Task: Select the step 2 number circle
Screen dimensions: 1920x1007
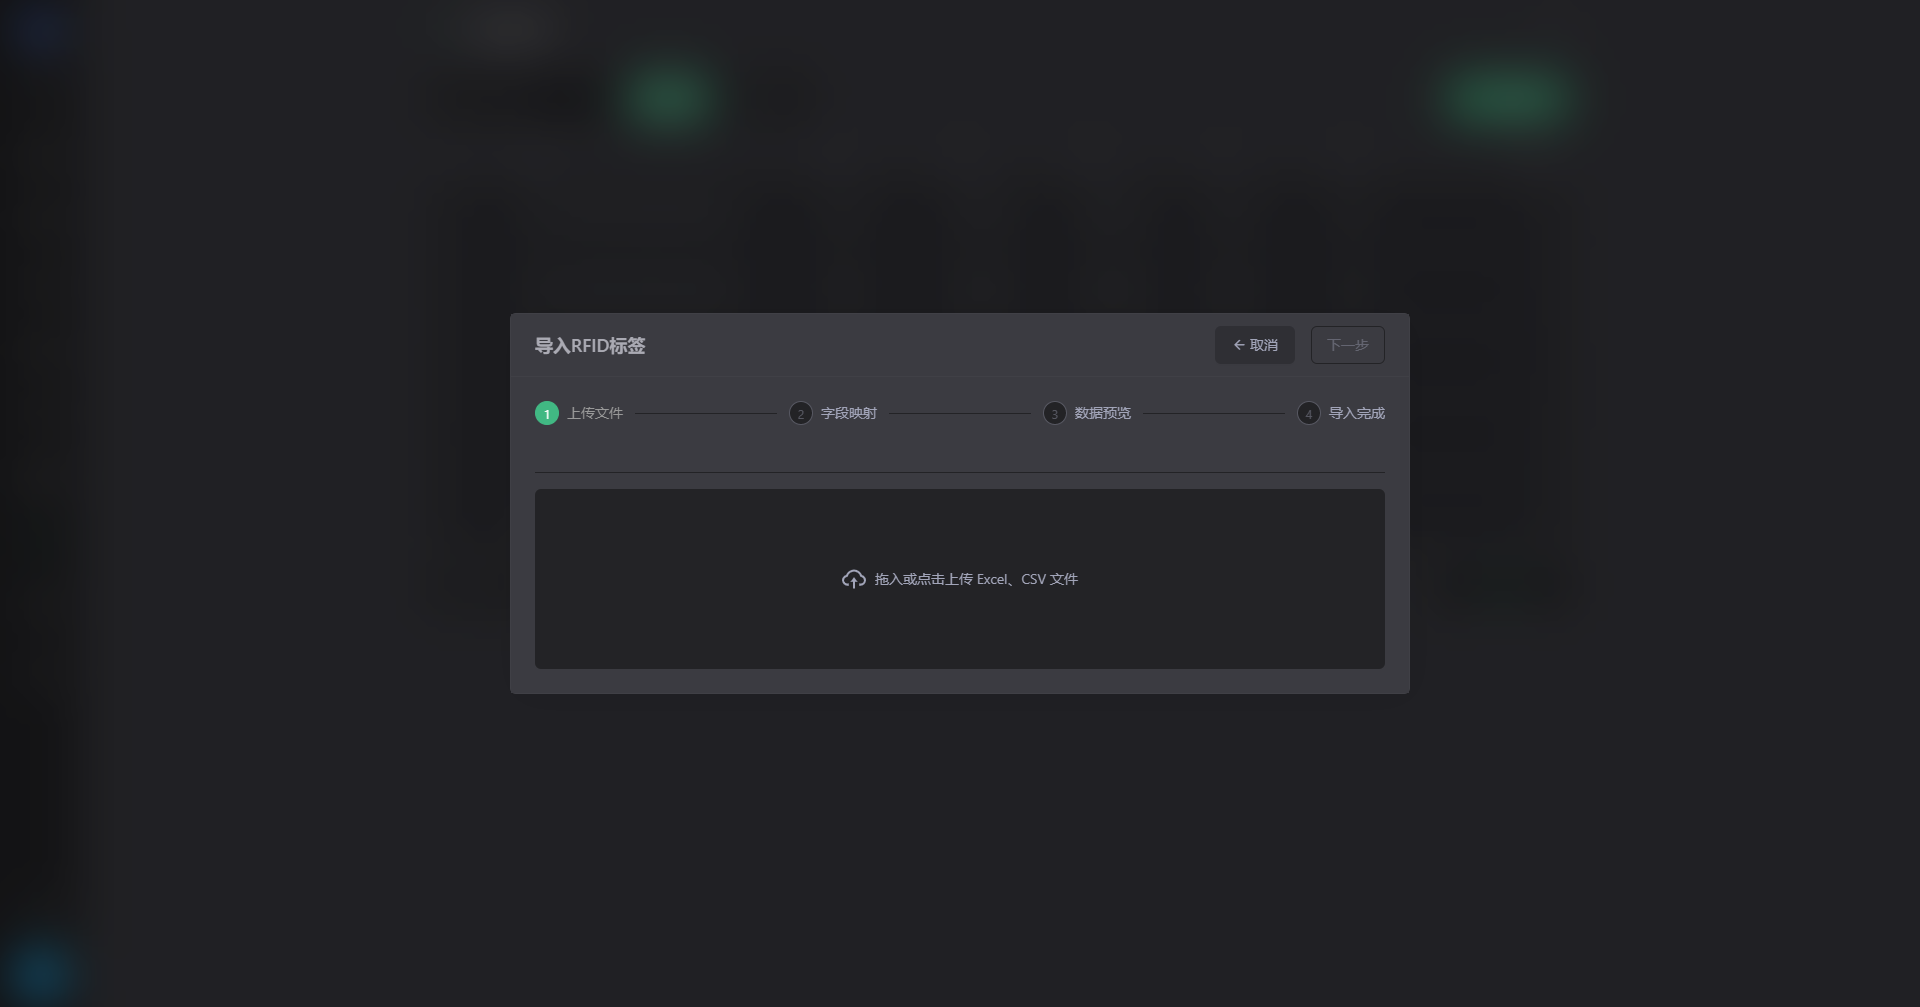Action: [801, 413]
